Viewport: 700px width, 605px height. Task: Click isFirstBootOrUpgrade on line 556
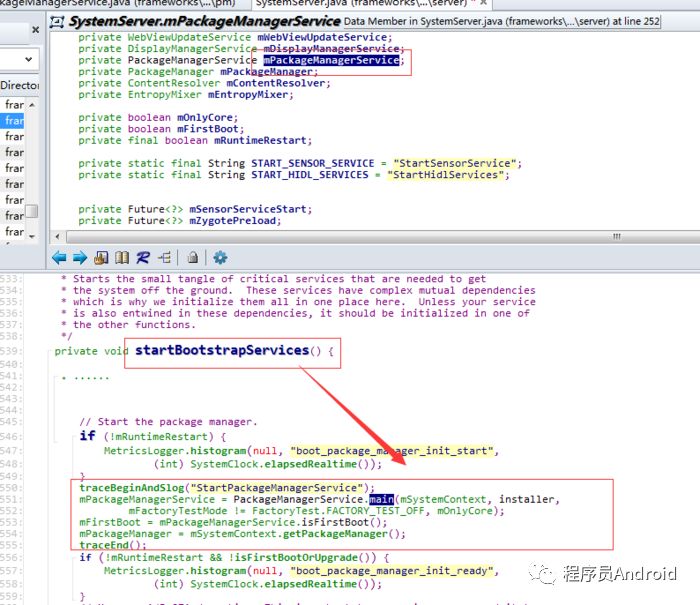(x=296, y=558)
